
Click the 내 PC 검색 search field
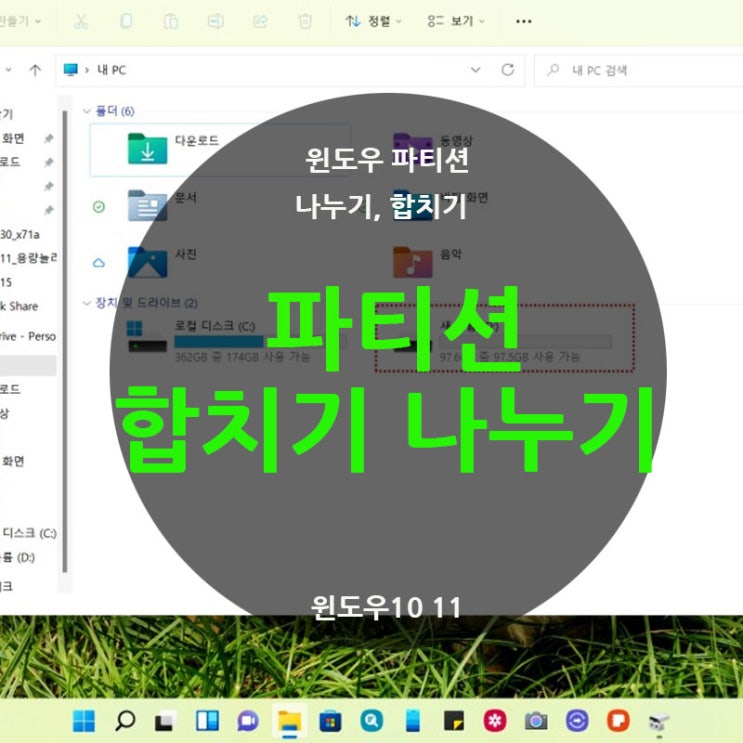click(x=638, y=71)
